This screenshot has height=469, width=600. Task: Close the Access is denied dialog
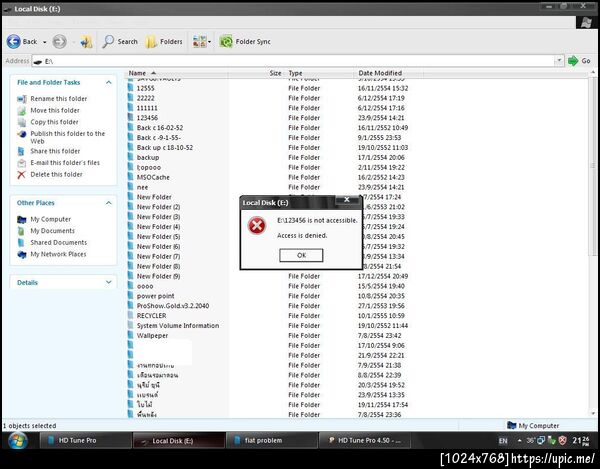pos(347,200)
